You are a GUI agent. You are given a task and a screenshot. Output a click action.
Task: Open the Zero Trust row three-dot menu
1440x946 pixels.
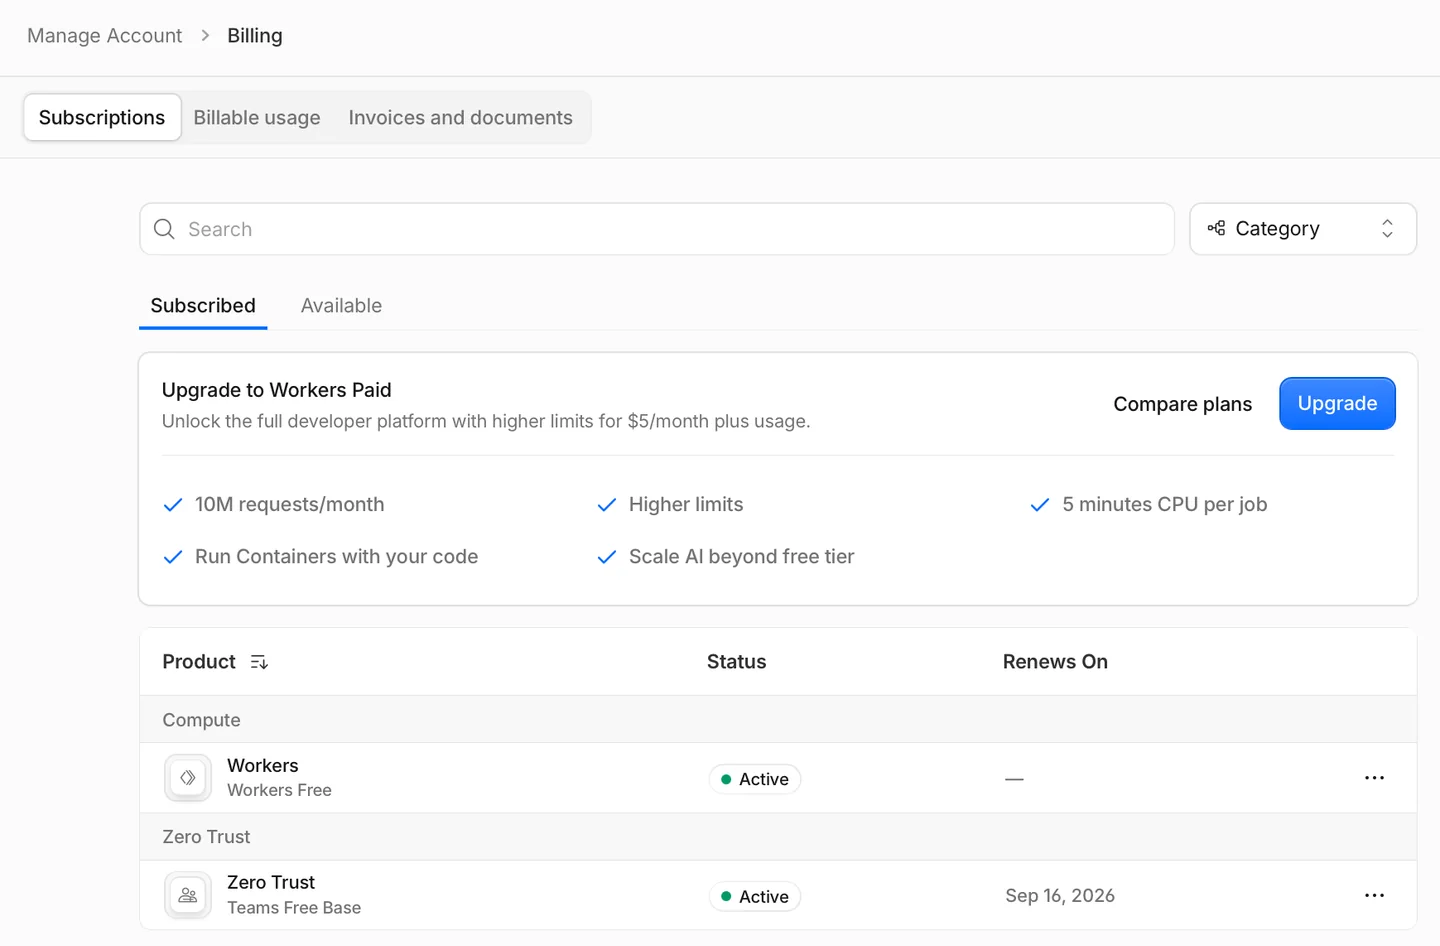pyautogui.click(x=1374, y=895)
